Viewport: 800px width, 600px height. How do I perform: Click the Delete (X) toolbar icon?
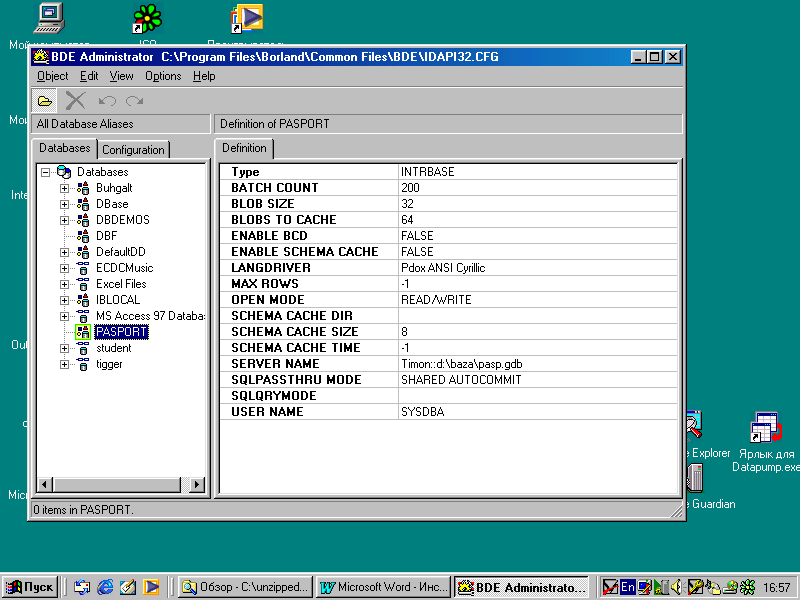tap(75, 100)
